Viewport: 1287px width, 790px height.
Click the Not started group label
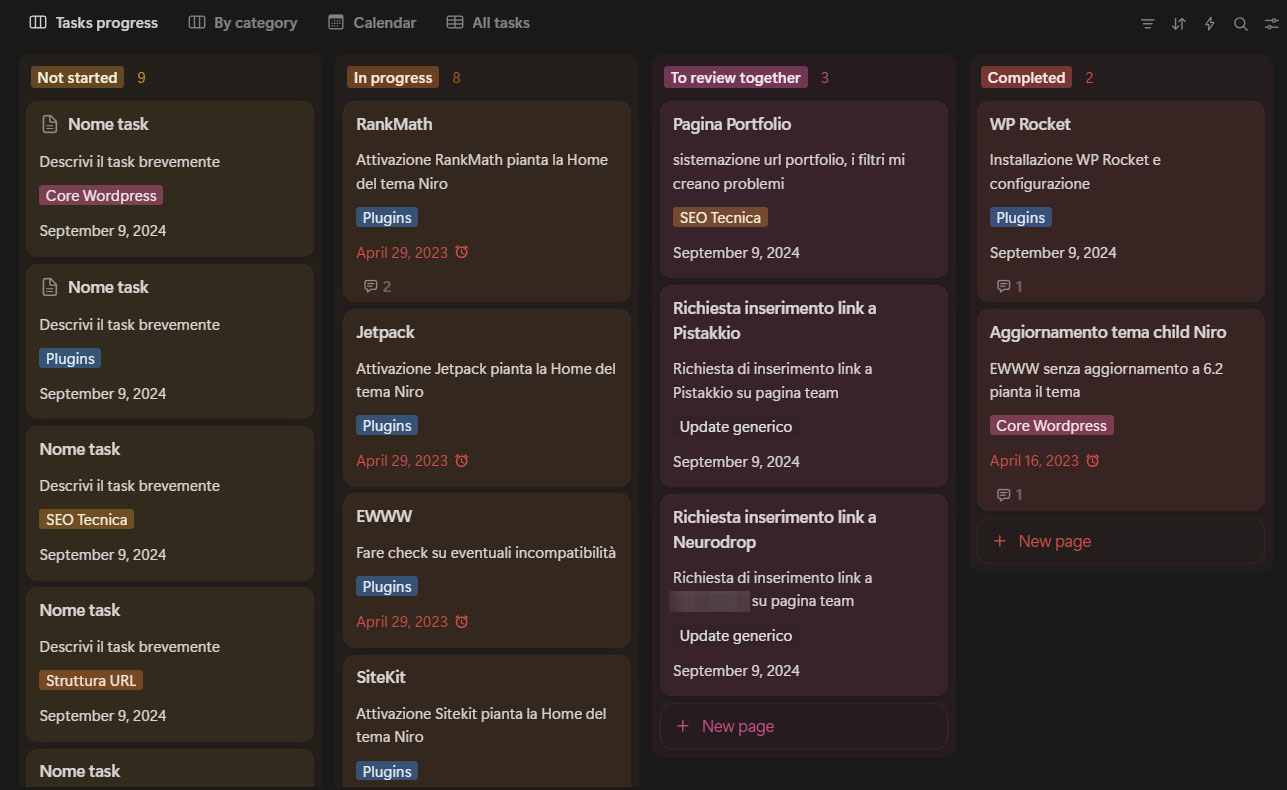click(77, 78)
